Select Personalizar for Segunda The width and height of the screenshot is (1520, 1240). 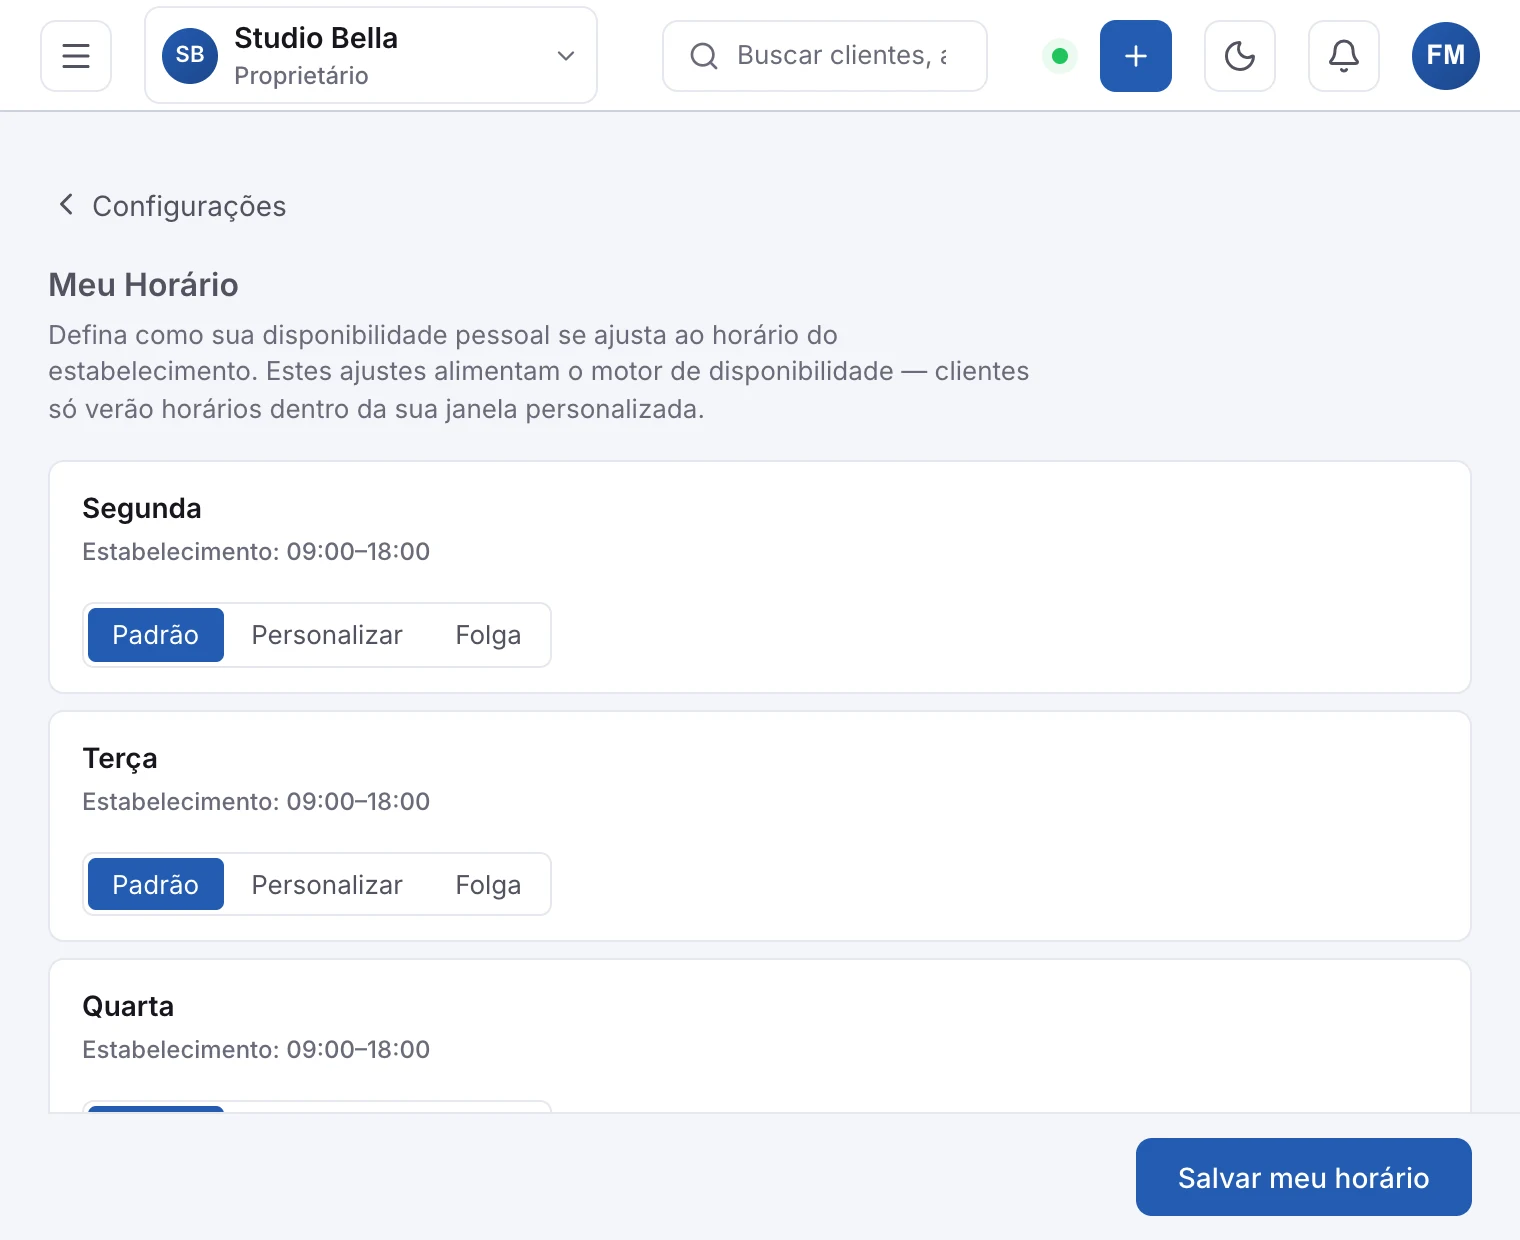327,635
